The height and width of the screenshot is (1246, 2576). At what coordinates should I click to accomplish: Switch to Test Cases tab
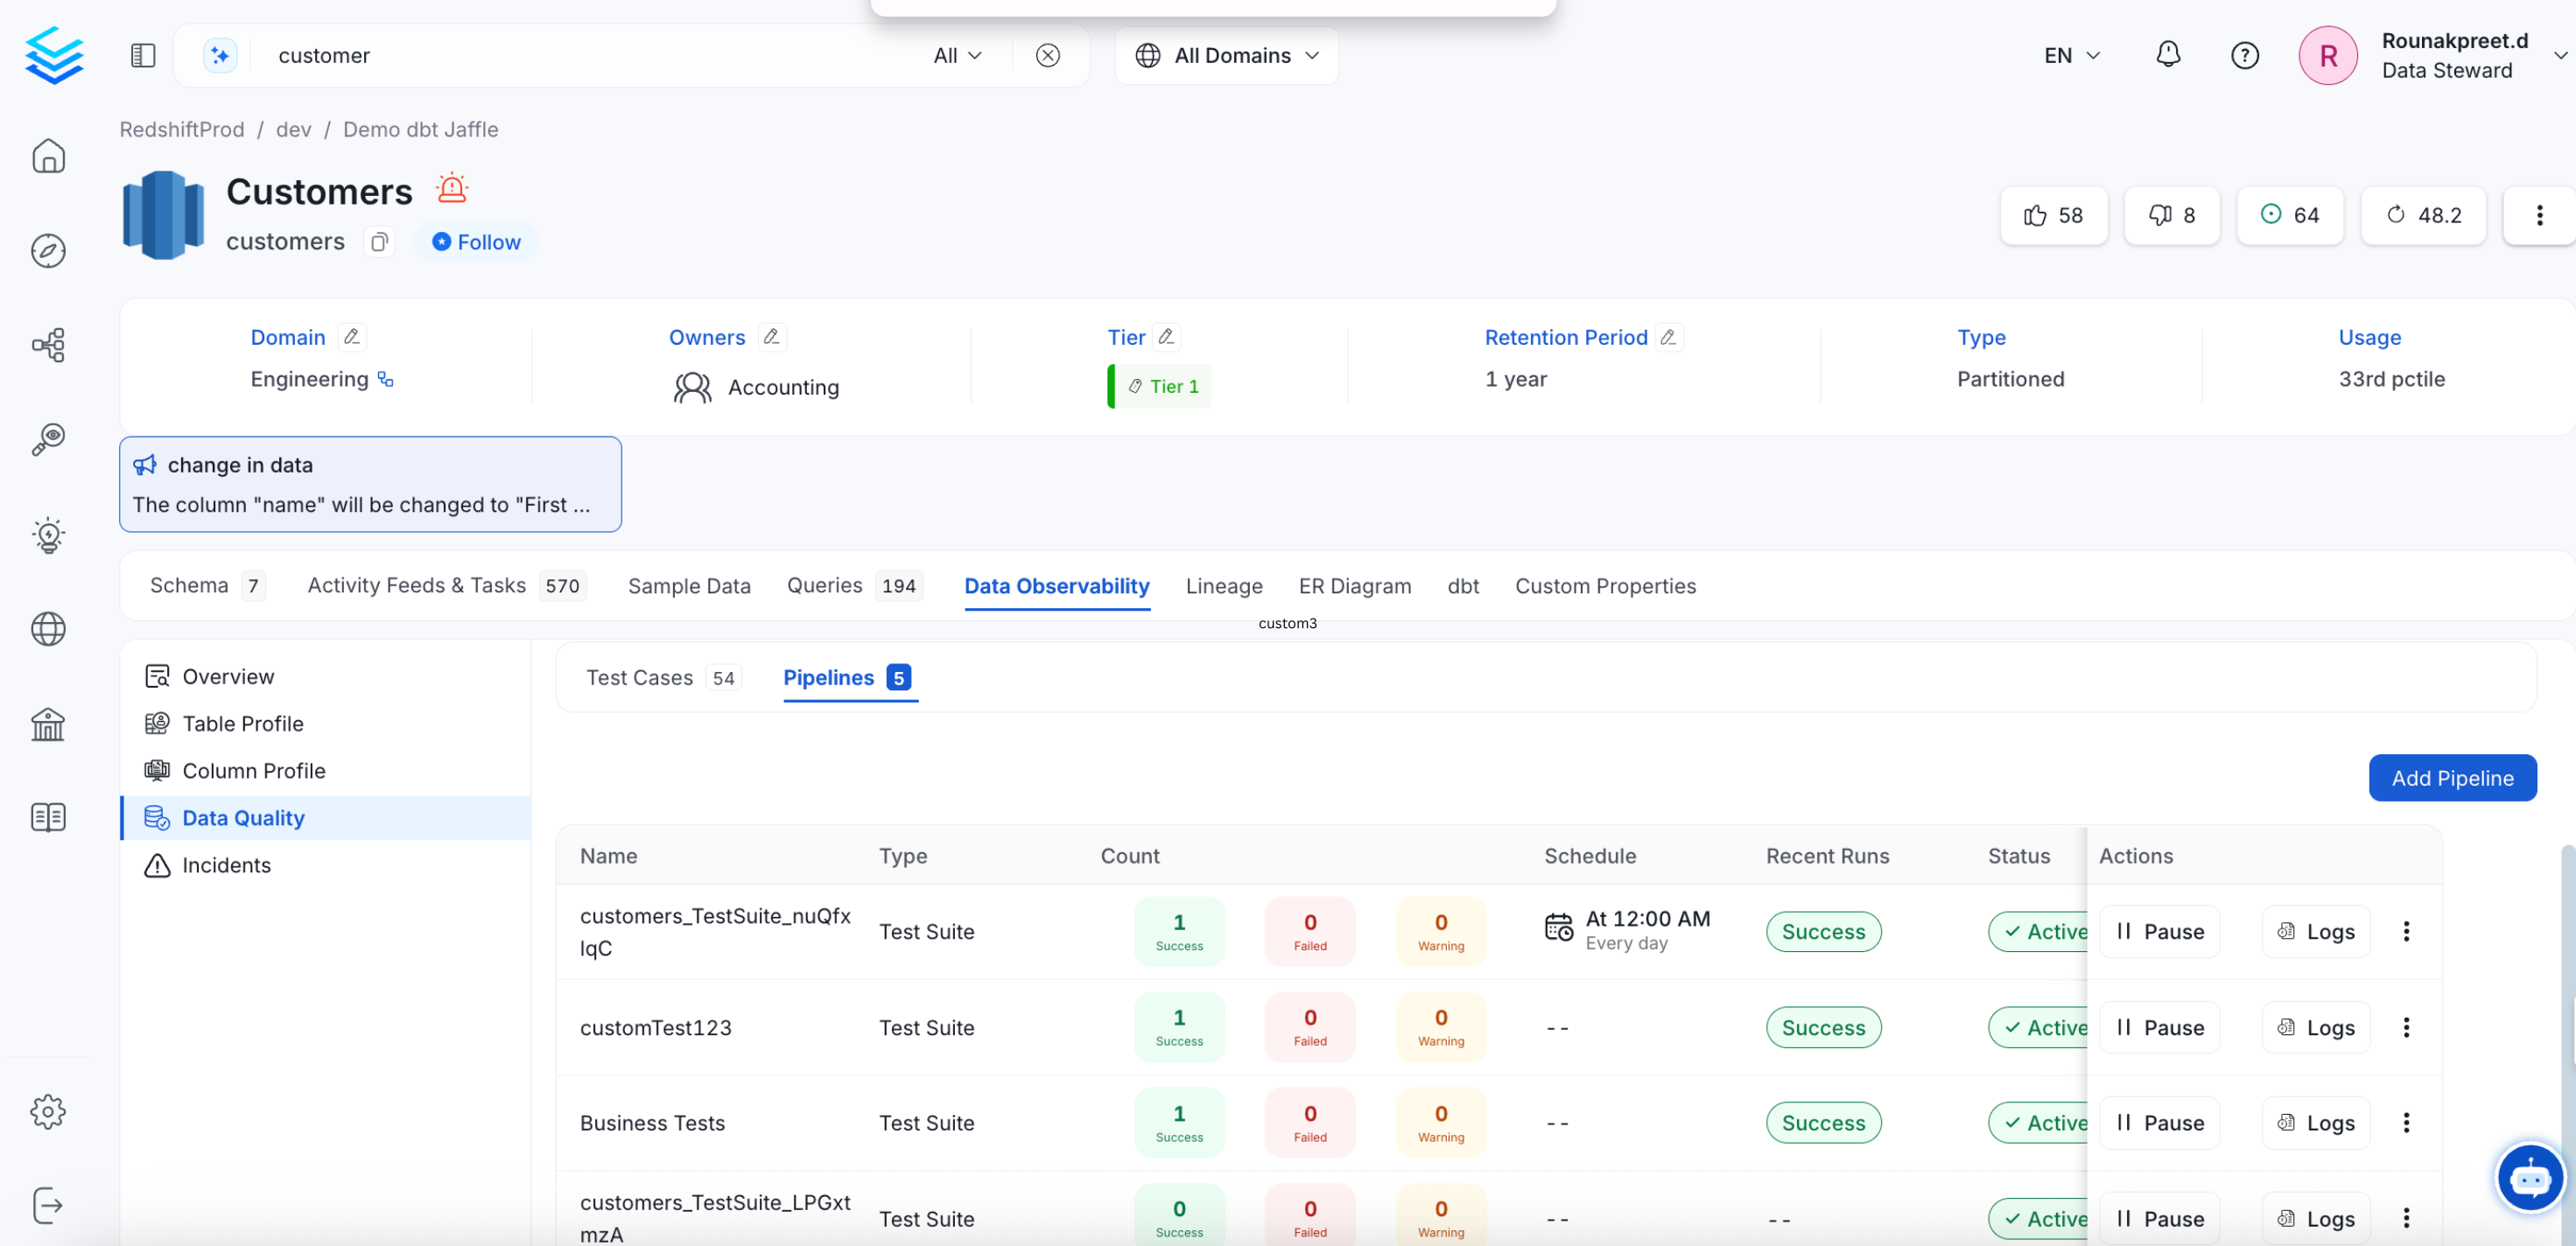639,678
